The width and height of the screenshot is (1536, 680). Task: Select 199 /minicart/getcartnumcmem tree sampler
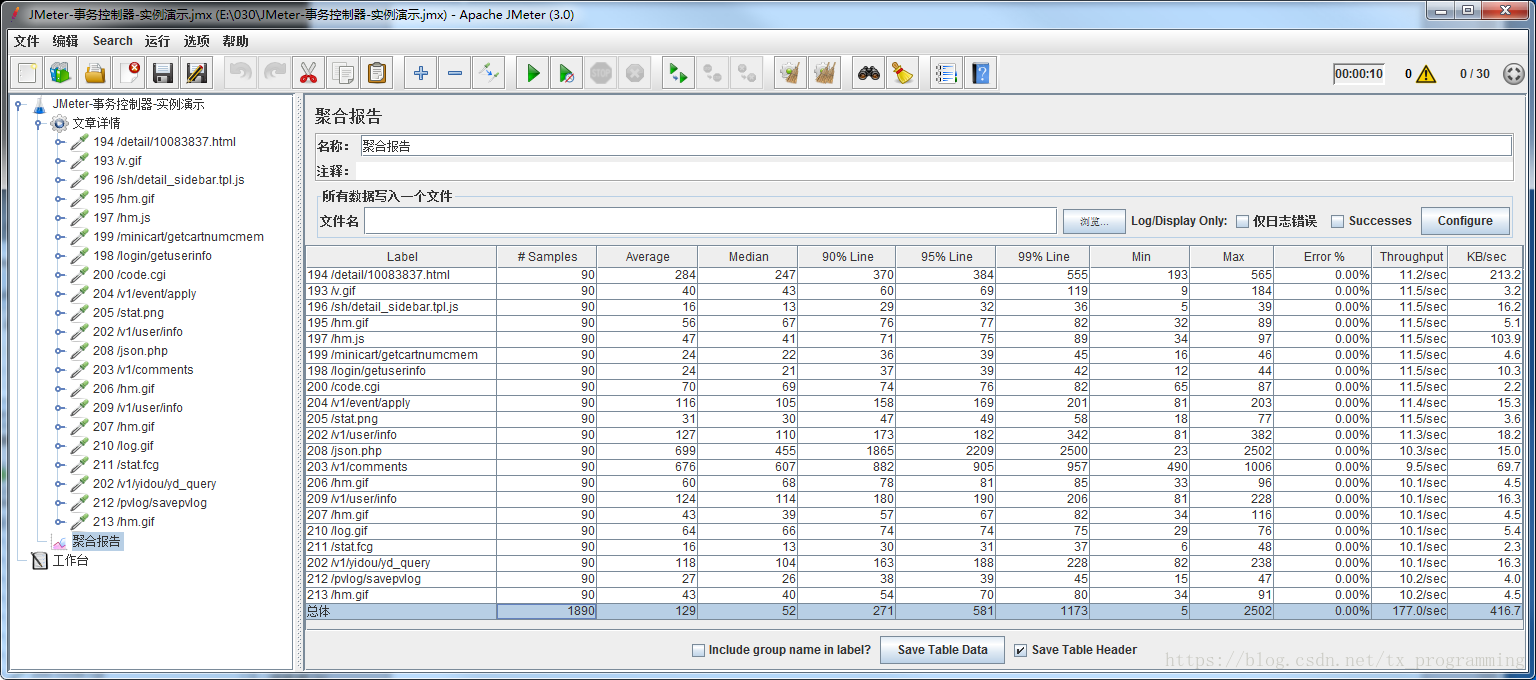[178, 237]
